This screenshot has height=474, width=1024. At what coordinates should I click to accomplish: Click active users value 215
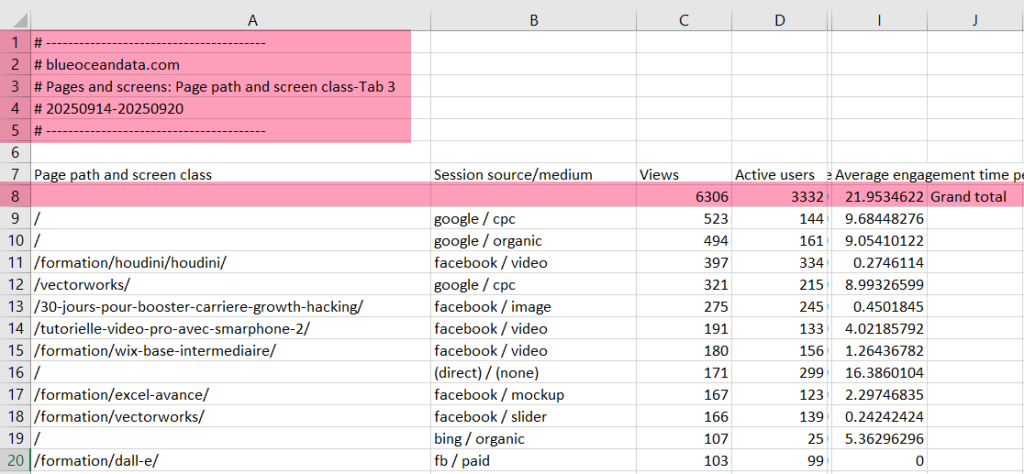(x=780, y=285)
